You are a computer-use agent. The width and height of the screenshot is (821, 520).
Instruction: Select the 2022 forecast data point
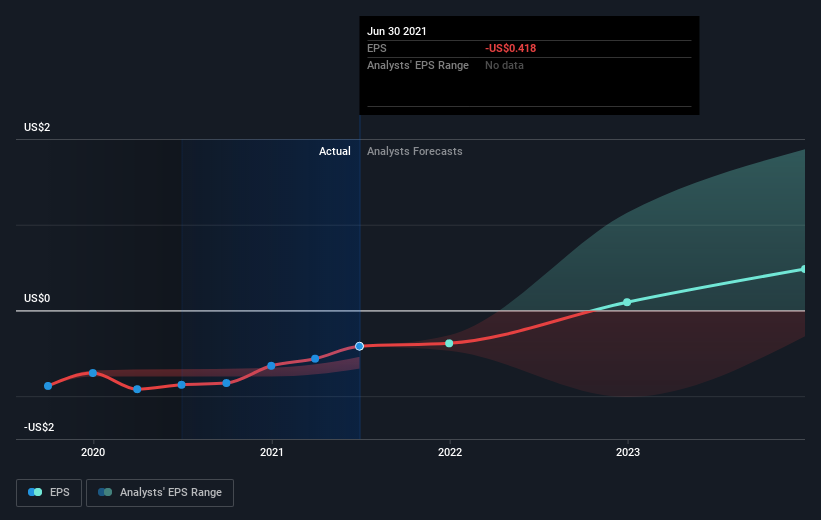tap(449, 344)
